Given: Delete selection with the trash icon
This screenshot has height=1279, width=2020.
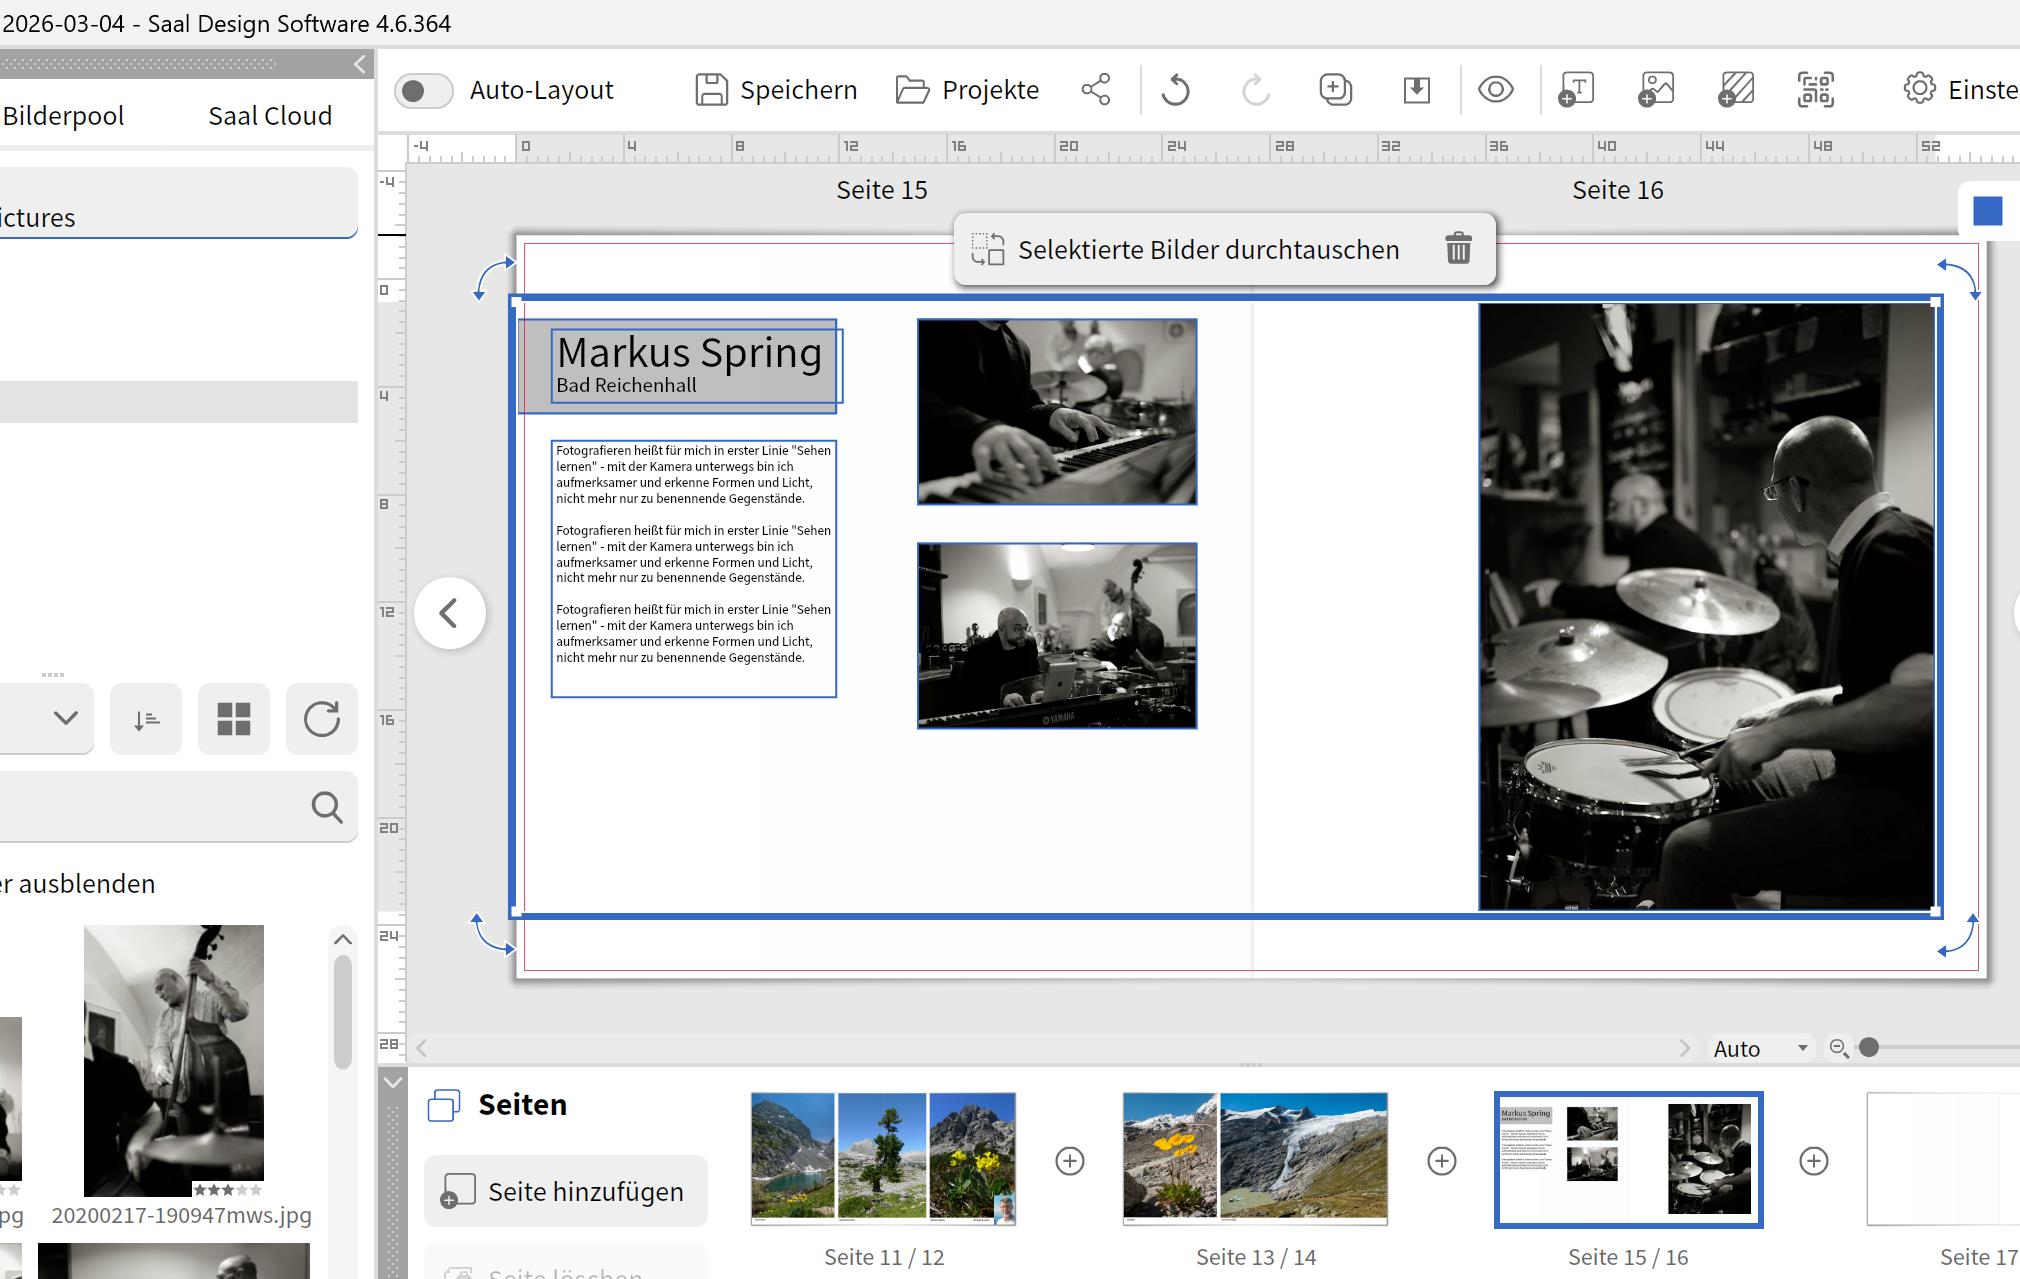Looking at the screenshot, I should pyautogui.click(x=1458, y=249).
